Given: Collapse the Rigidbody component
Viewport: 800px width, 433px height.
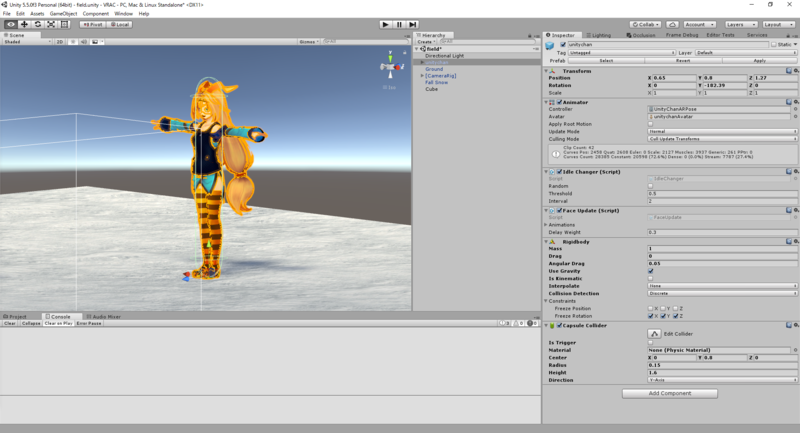Looking at the screenshot, I should pos(546,242).
